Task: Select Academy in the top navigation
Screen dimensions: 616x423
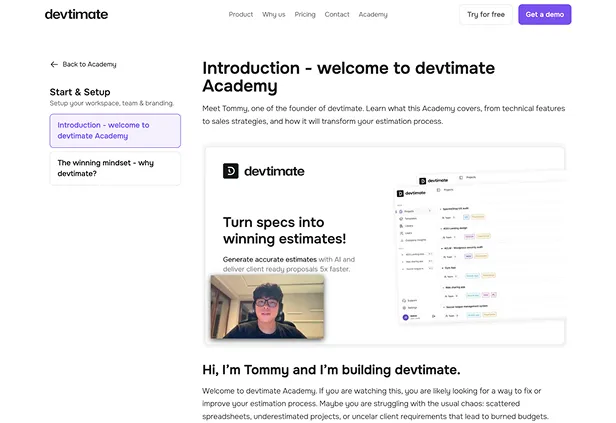Action: (373, 15)
